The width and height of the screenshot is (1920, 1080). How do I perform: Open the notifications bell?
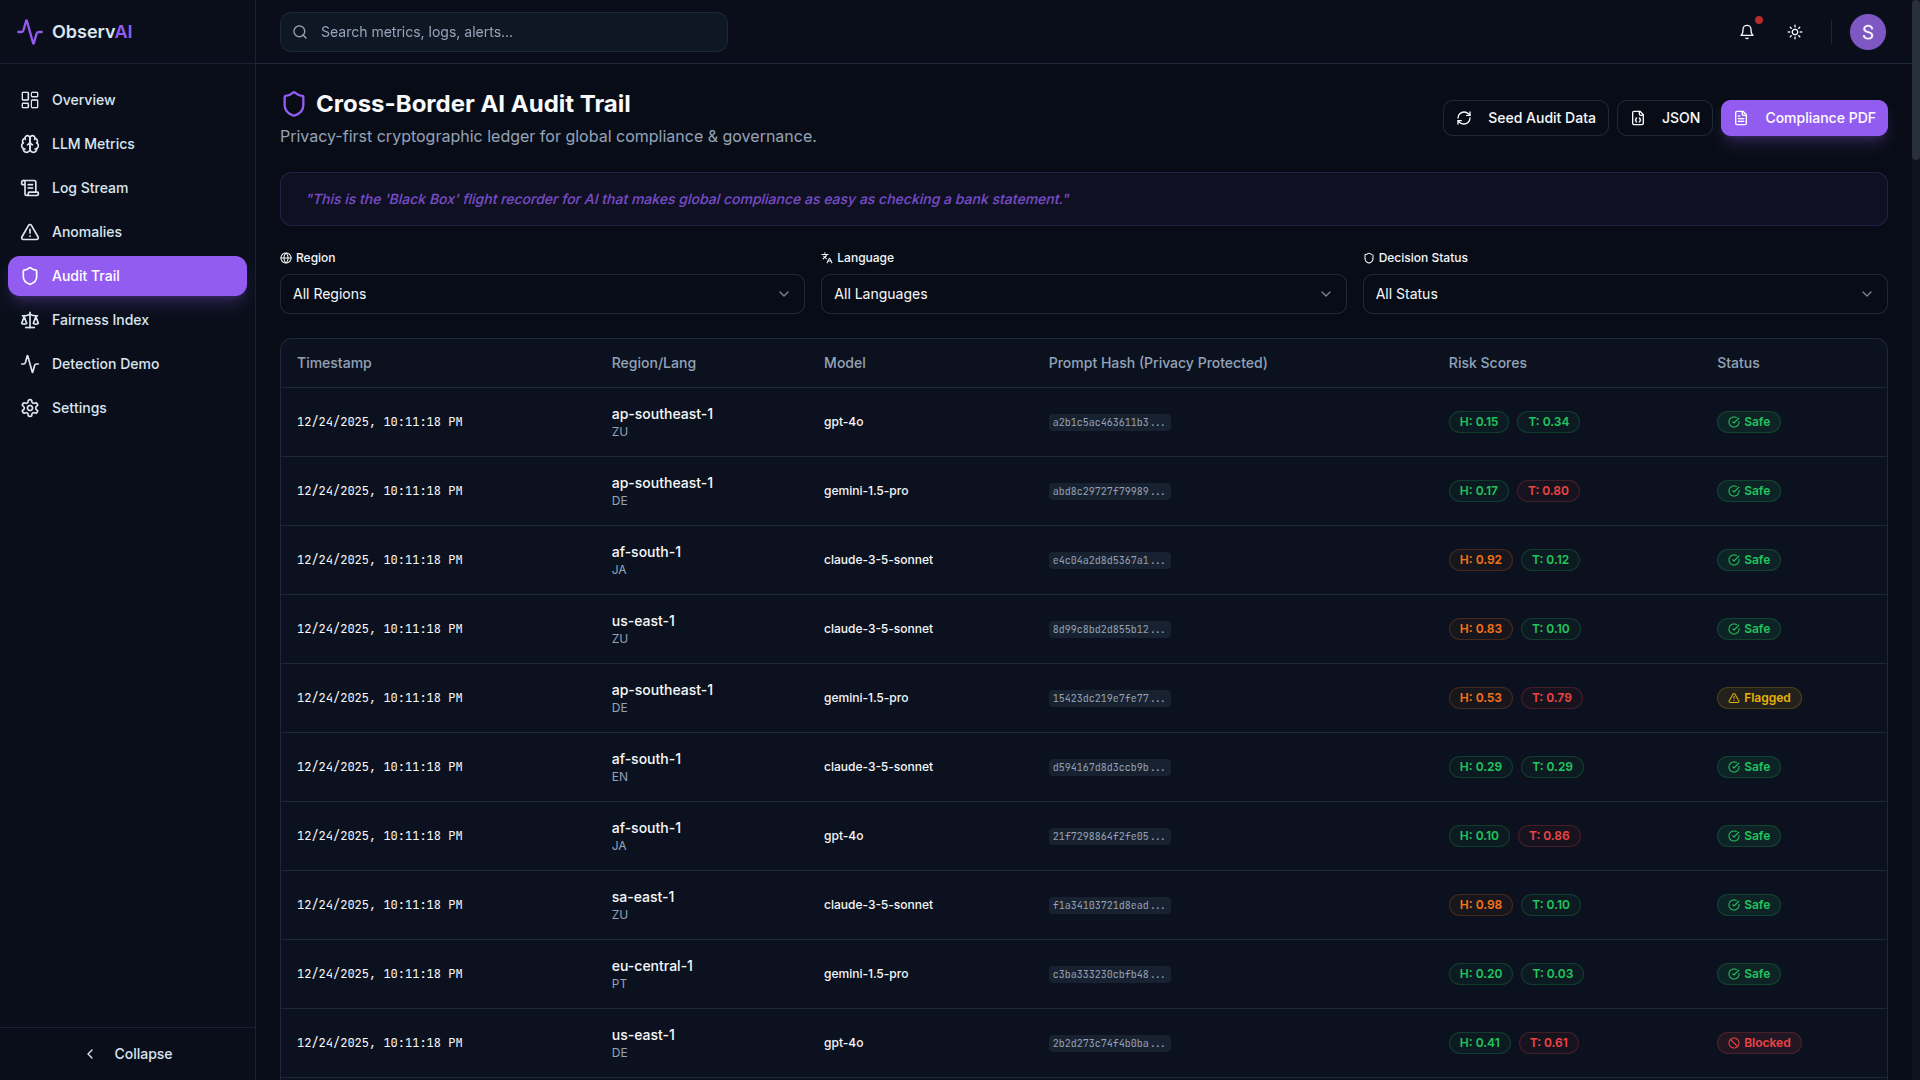pyautogui.click(x=1746, y=32)
